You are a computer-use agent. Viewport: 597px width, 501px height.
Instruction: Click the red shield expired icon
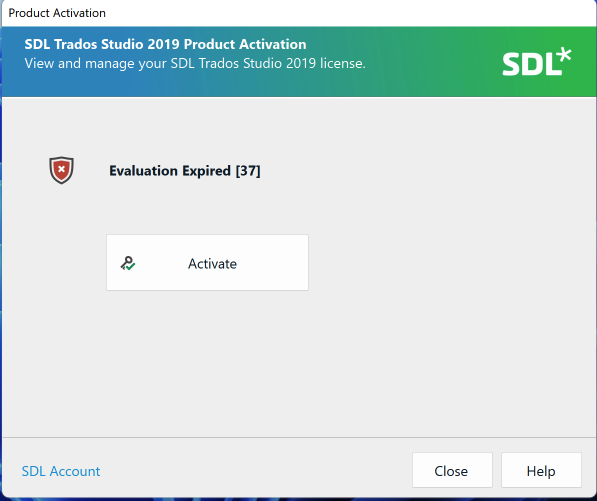tap(61, 170)
